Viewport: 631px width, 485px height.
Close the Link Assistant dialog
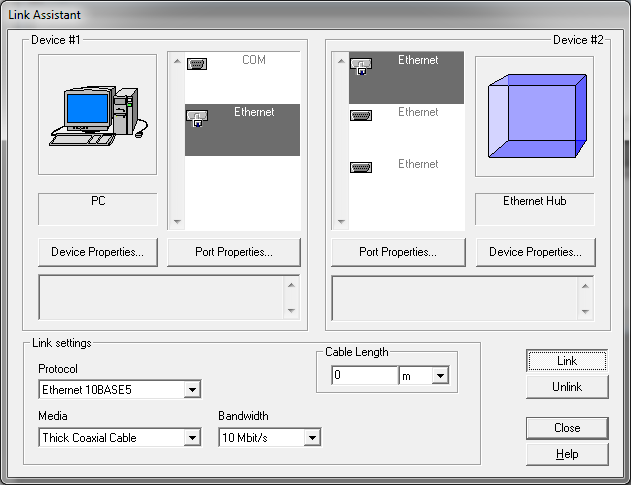click(567, 428)
